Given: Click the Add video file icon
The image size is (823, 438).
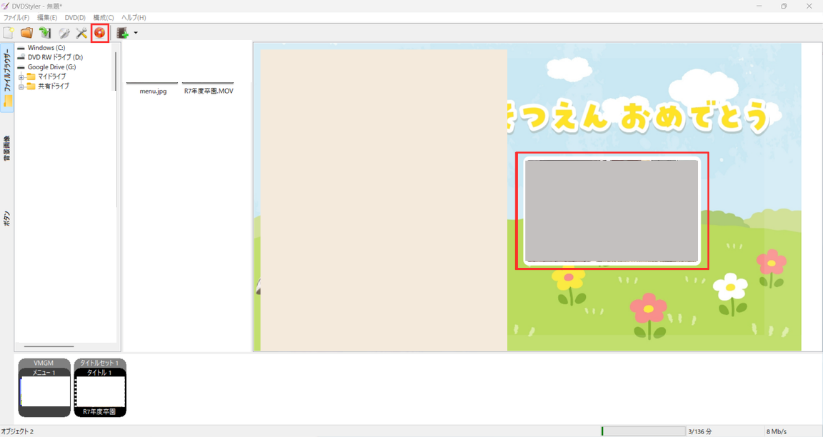Looking at the screenshot, I should (122, 33).
